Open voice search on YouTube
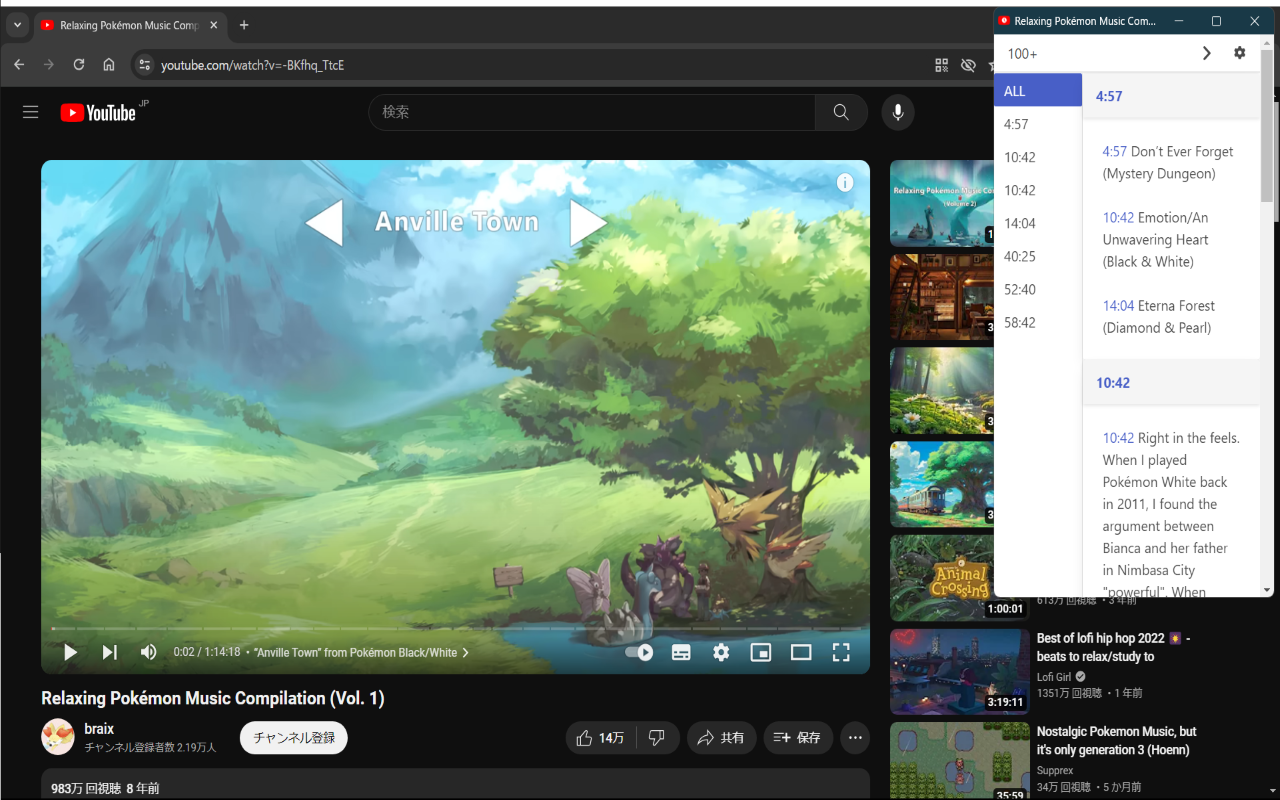Screen dimensions: 1280x800 (x=897, y=112)
